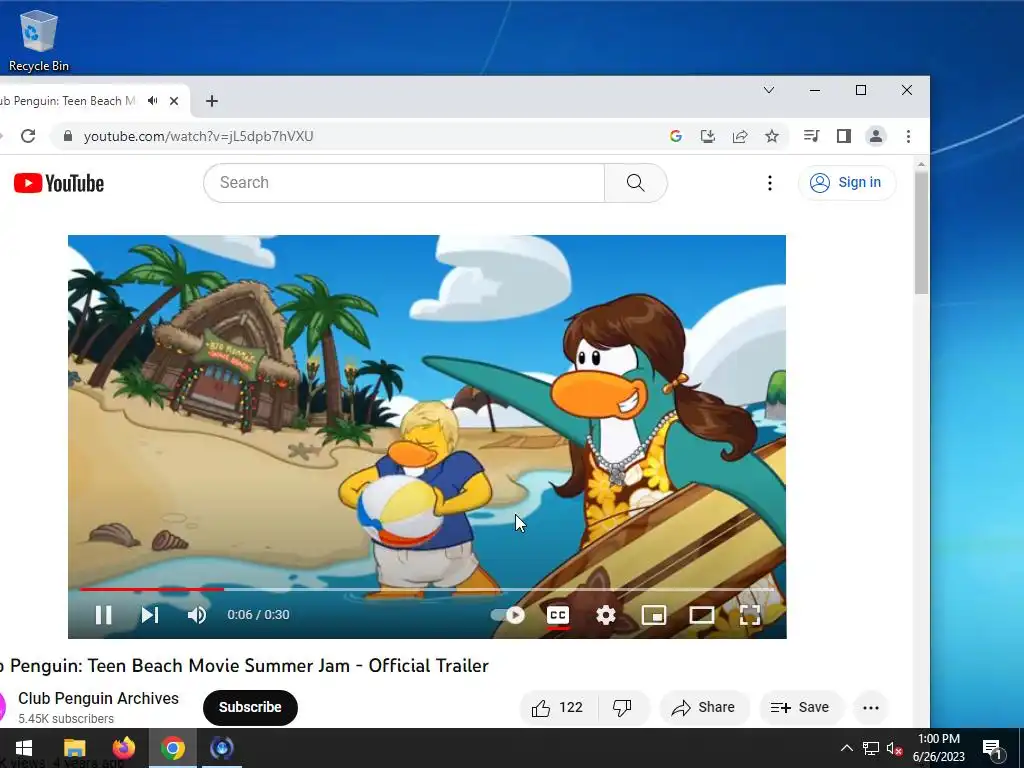1024x768 pixels.
Task: Toggle closed captions CC button
Action: (558, 615)
